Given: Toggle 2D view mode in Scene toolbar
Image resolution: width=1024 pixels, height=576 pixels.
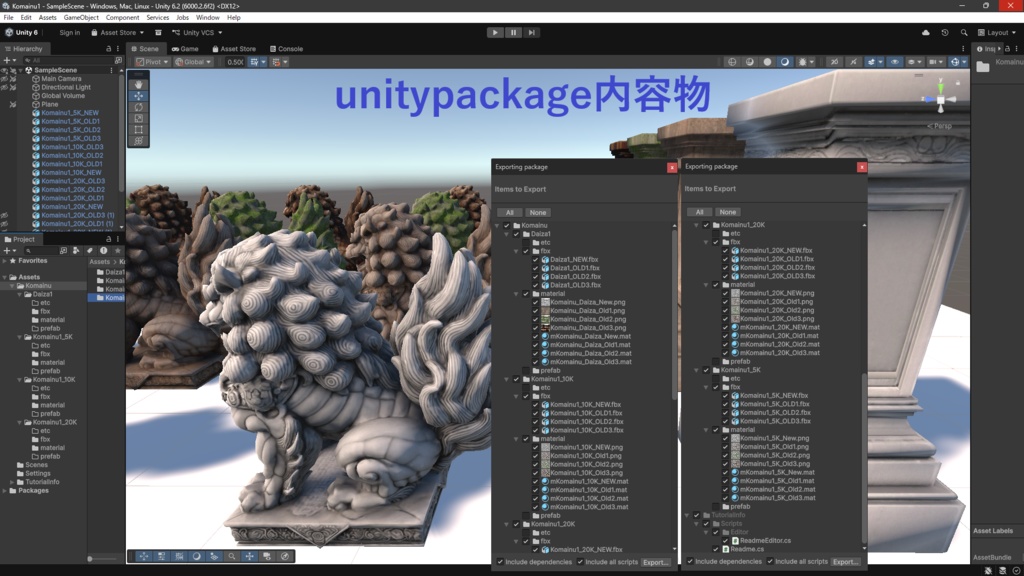Looking at the screenshot, I should pyautogui.click(x=834, y=62).
